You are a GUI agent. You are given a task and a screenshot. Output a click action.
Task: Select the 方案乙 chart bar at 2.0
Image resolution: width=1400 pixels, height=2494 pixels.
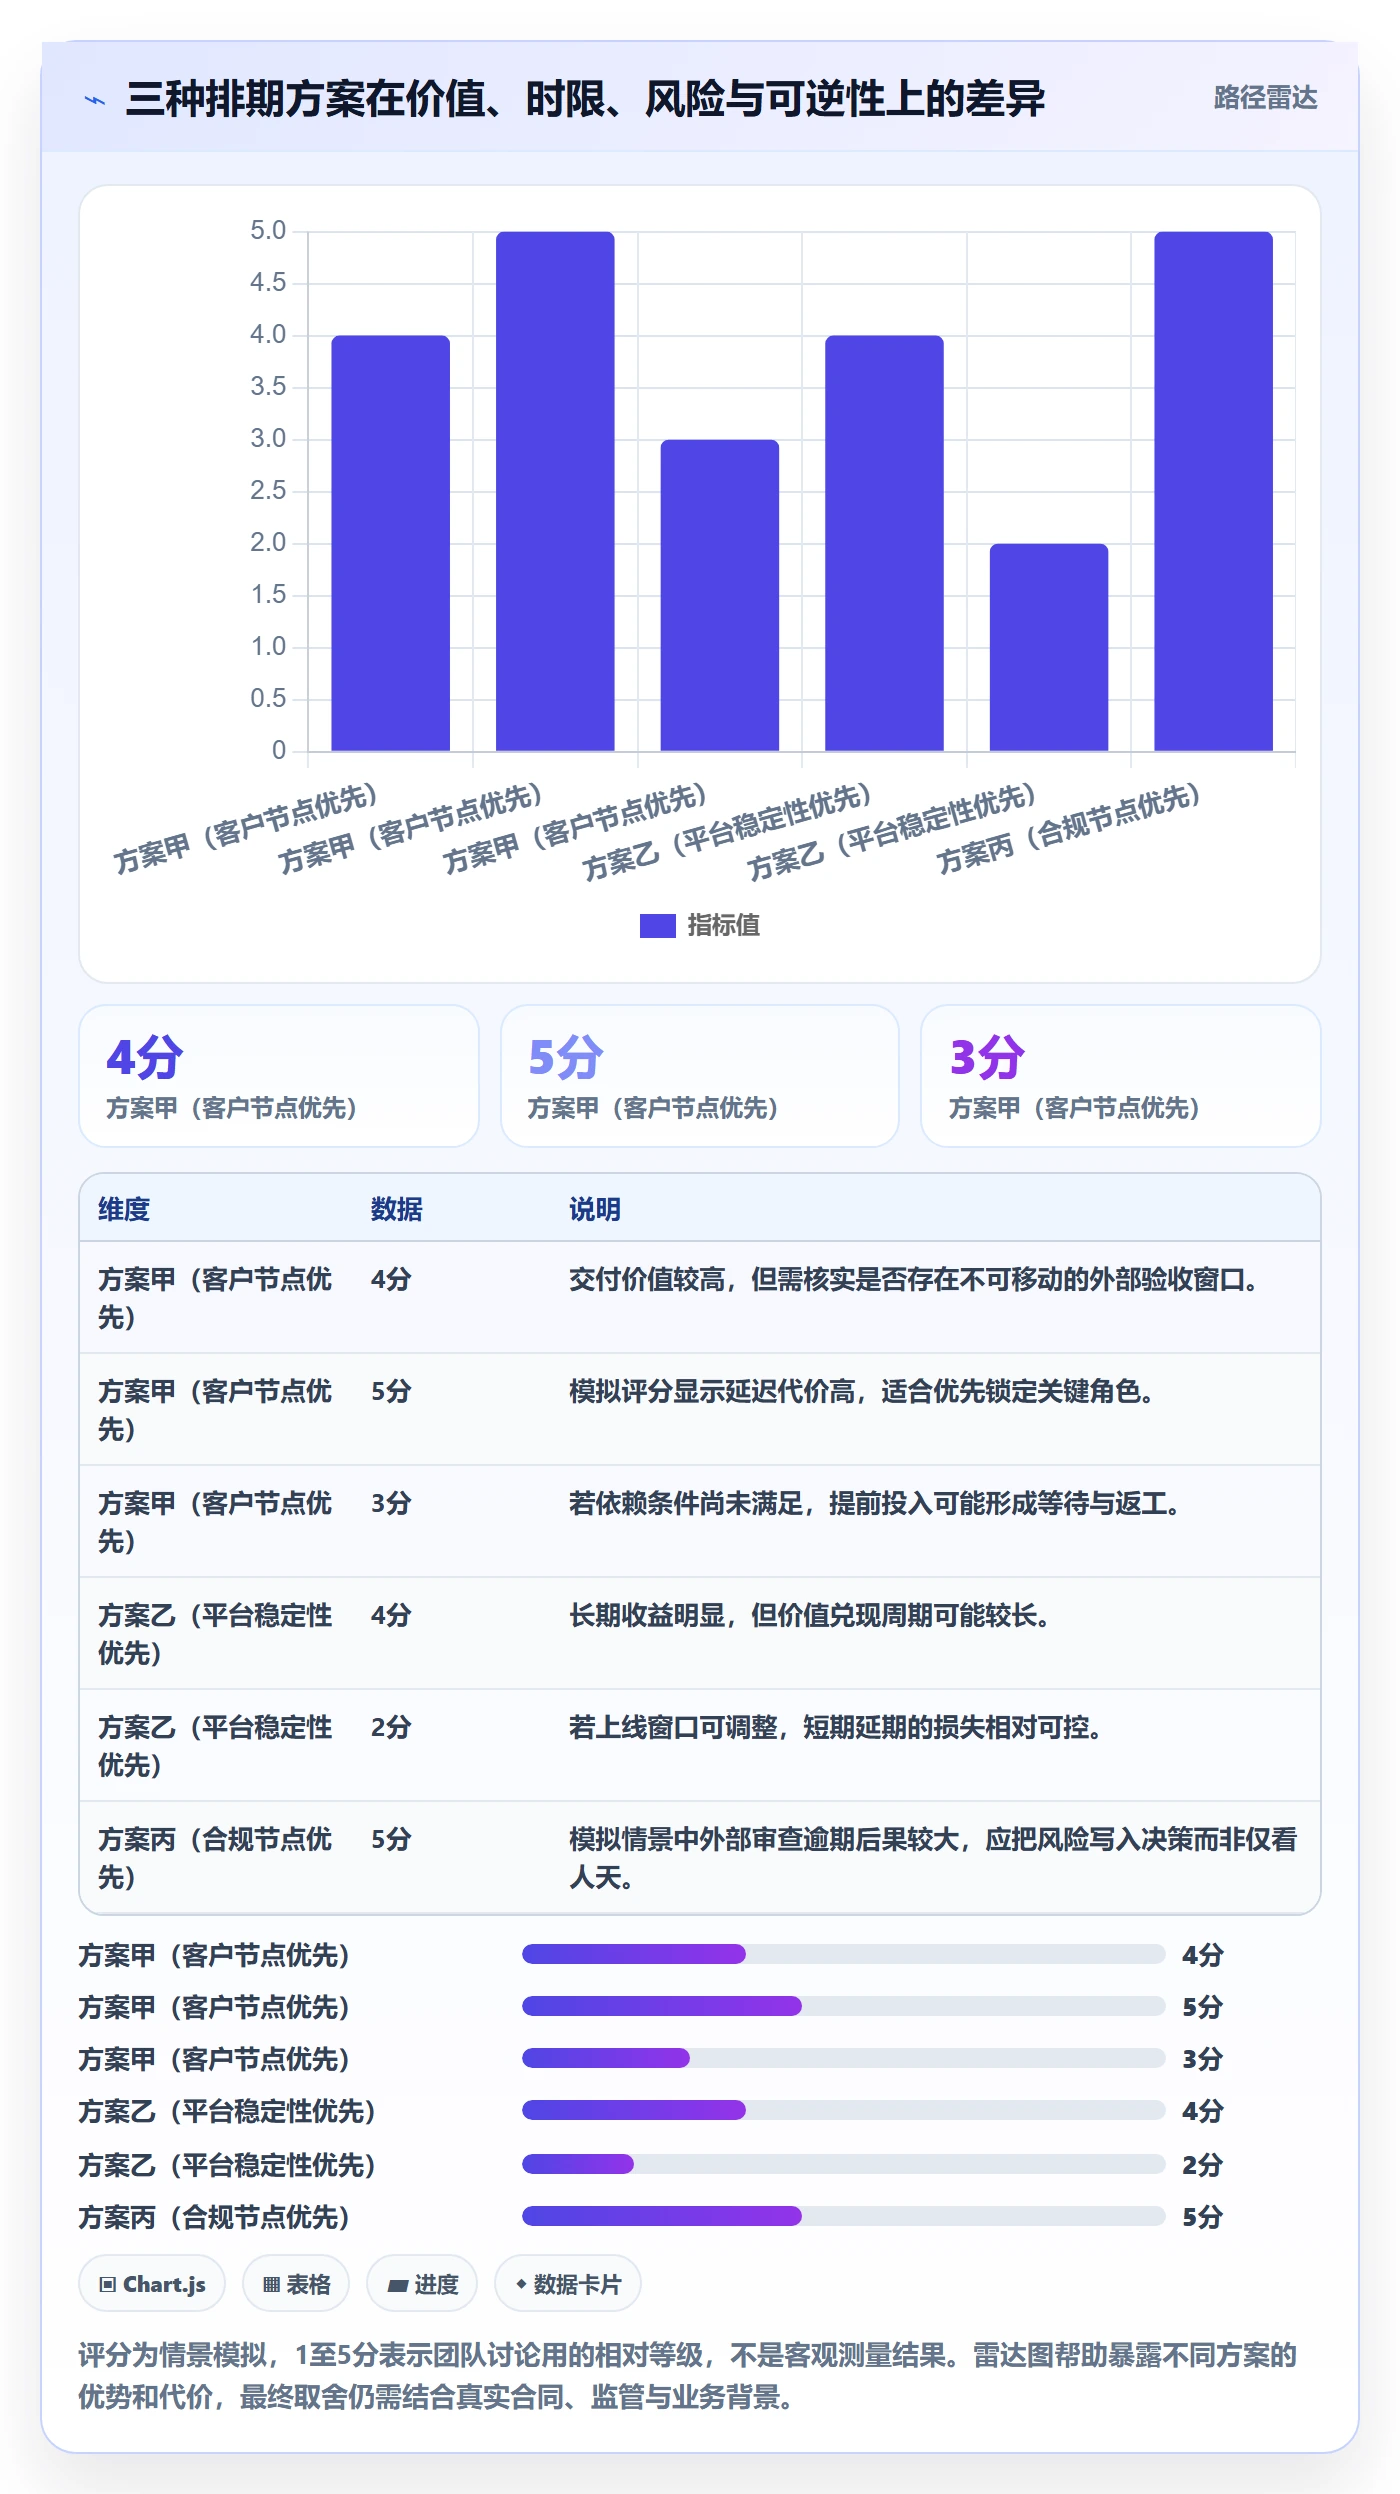tap(1048, 647)
